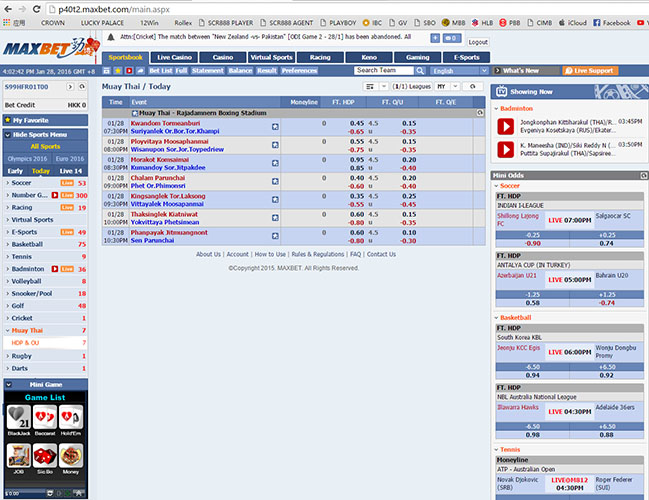
Task: Switch to the Keno tab
Action: [x=369, y=58]
